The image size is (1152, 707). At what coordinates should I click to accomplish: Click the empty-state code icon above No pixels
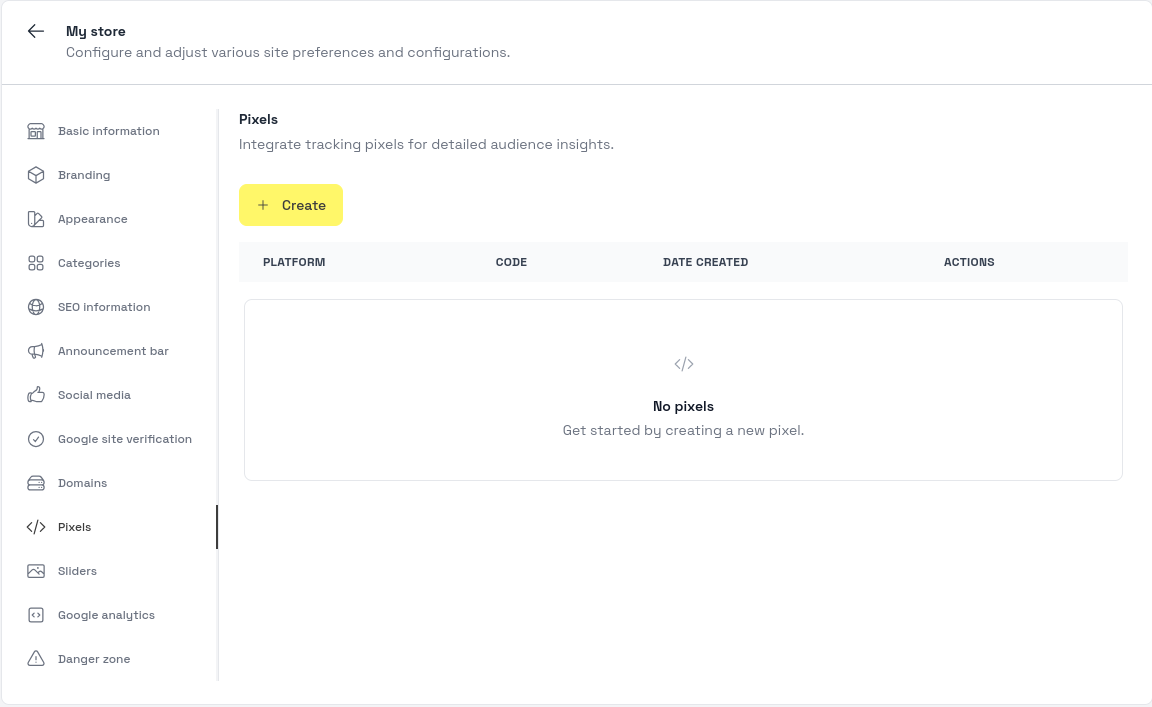pos(684,364)
